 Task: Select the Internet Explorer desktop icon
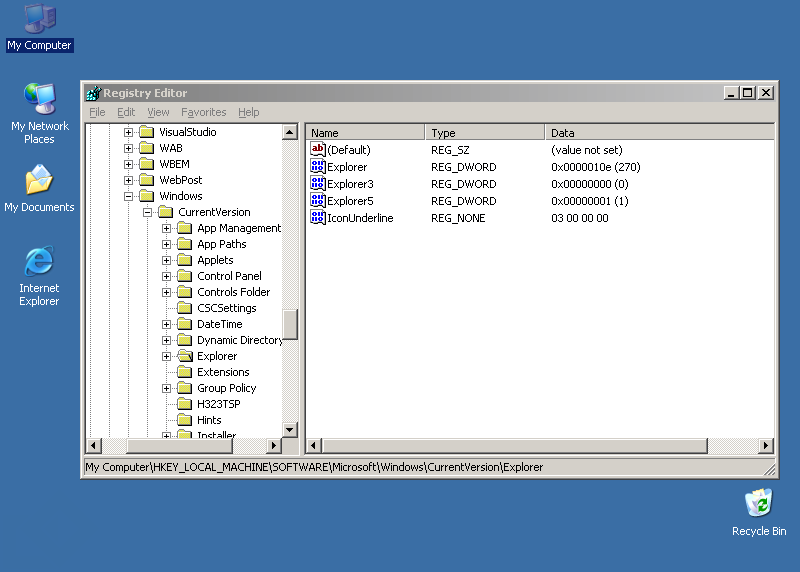click(39, 276)
